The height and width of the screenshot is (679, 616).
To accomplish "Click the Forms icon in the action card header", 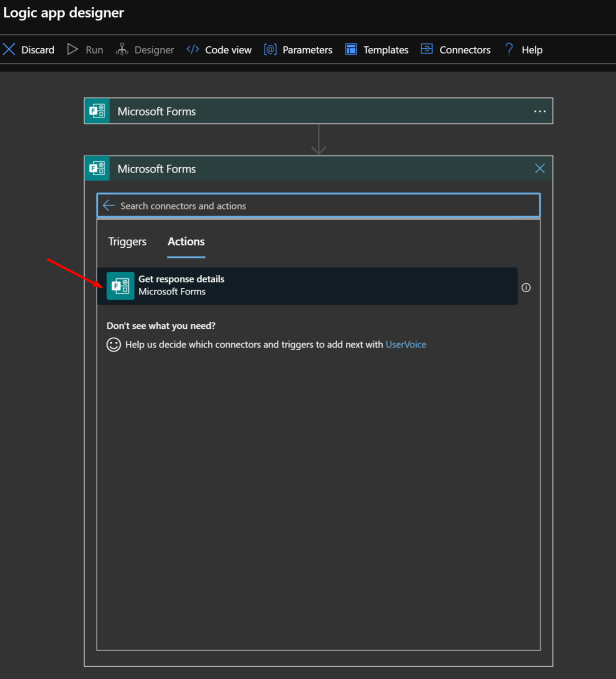I will (x=97, y=168).
